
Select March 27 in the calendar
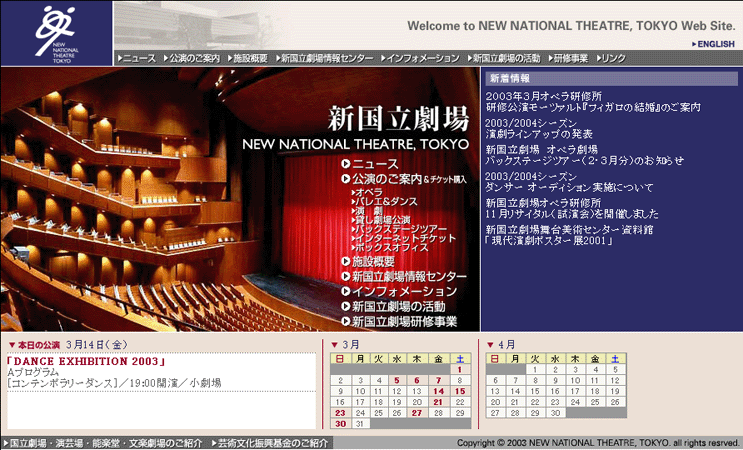[417, 413]
